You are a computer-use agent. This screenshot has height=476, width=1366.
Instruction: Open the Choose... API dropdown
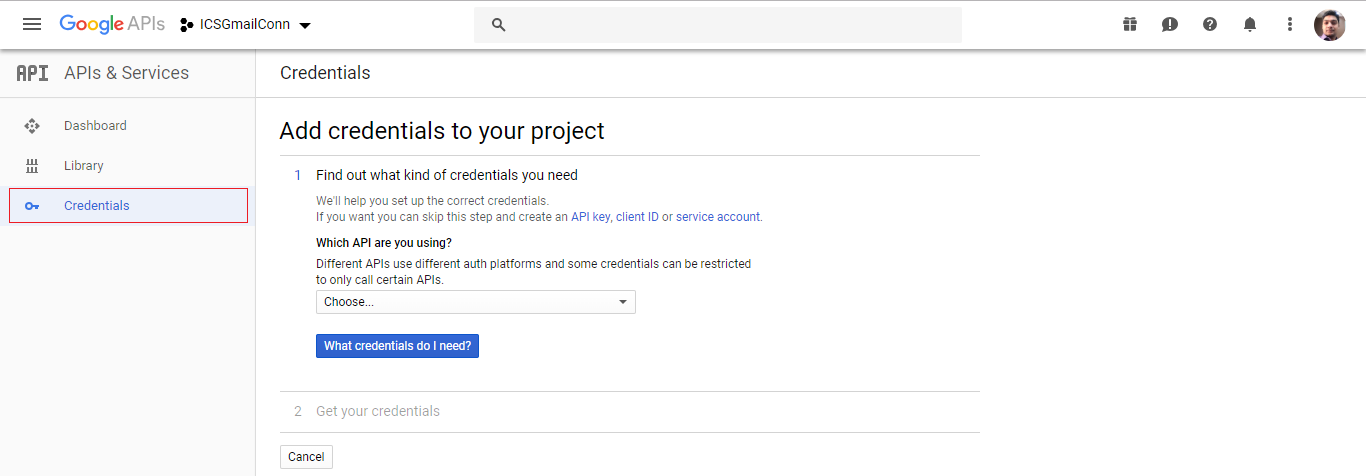click(475, 302)
